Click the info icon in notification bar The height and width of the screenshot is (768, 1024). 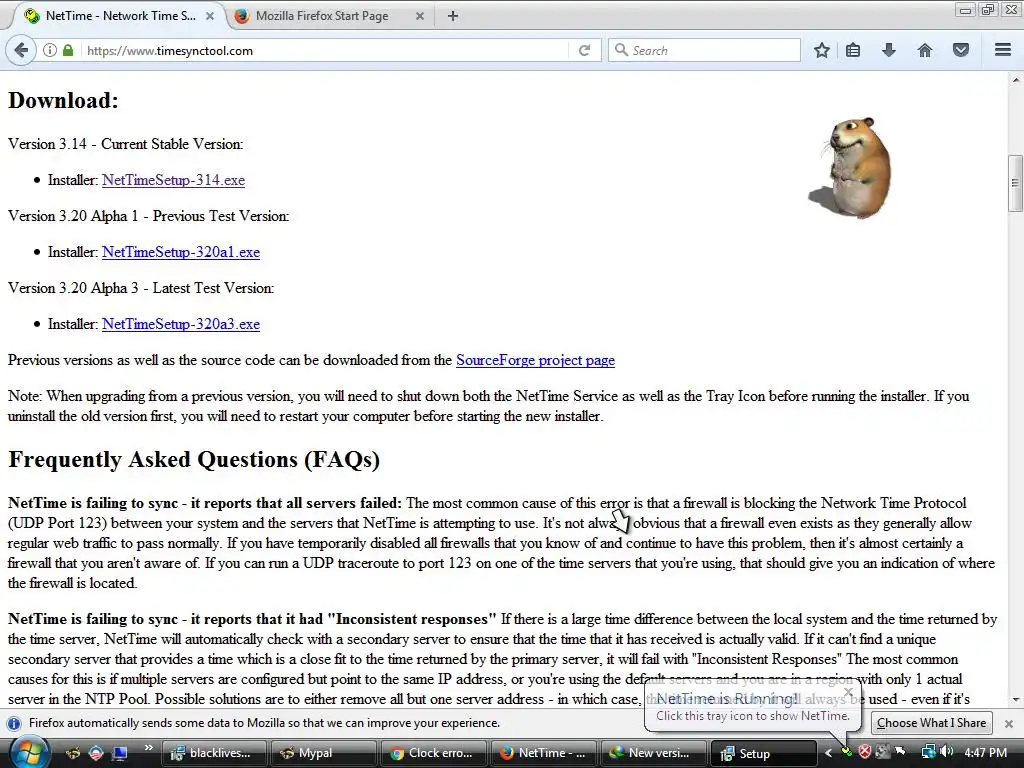coord(14,724)
